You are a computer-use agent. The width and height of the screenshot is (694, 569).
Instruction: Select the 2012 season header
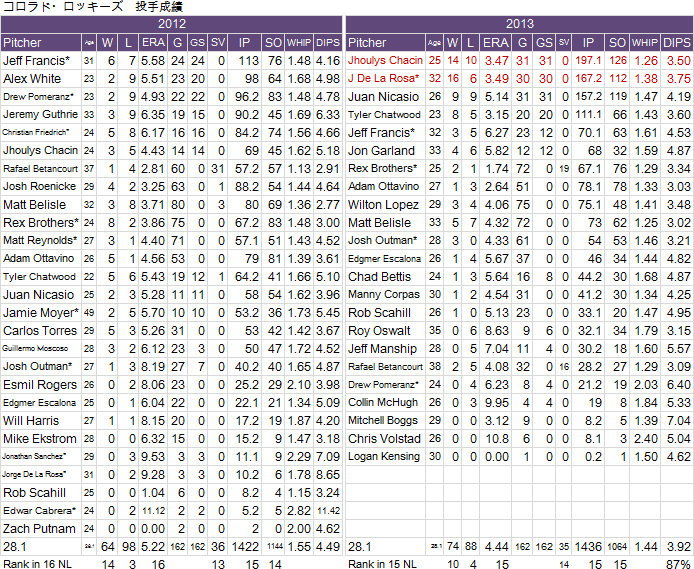point(172,24)
